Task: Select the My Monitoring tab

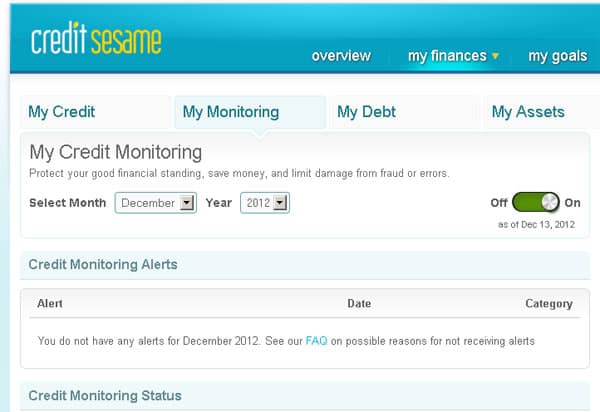Action: pyautogui.click(x=231, y=112)
